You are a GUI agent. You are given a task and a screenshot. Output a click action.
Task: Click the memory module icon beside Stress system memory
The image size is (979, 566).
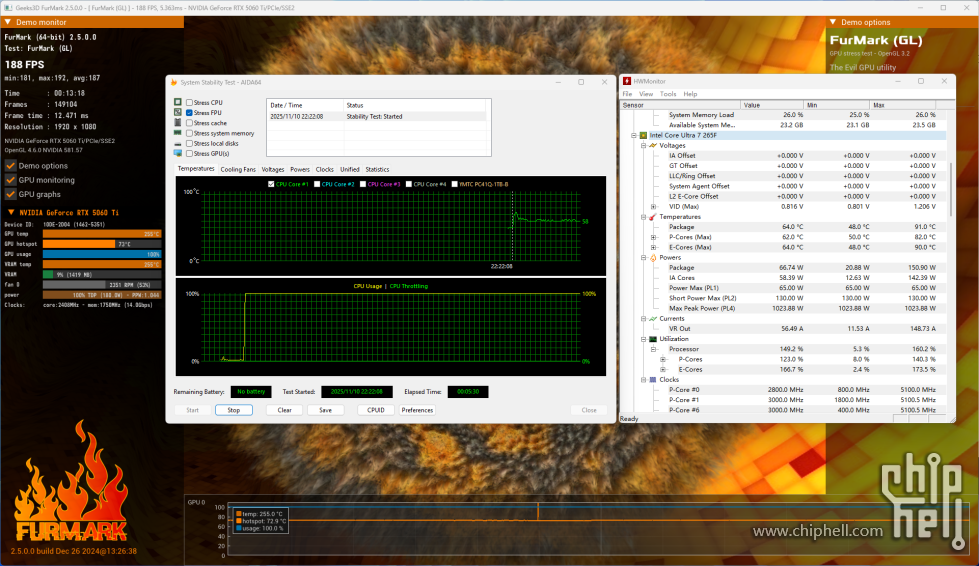click(177, 133)
